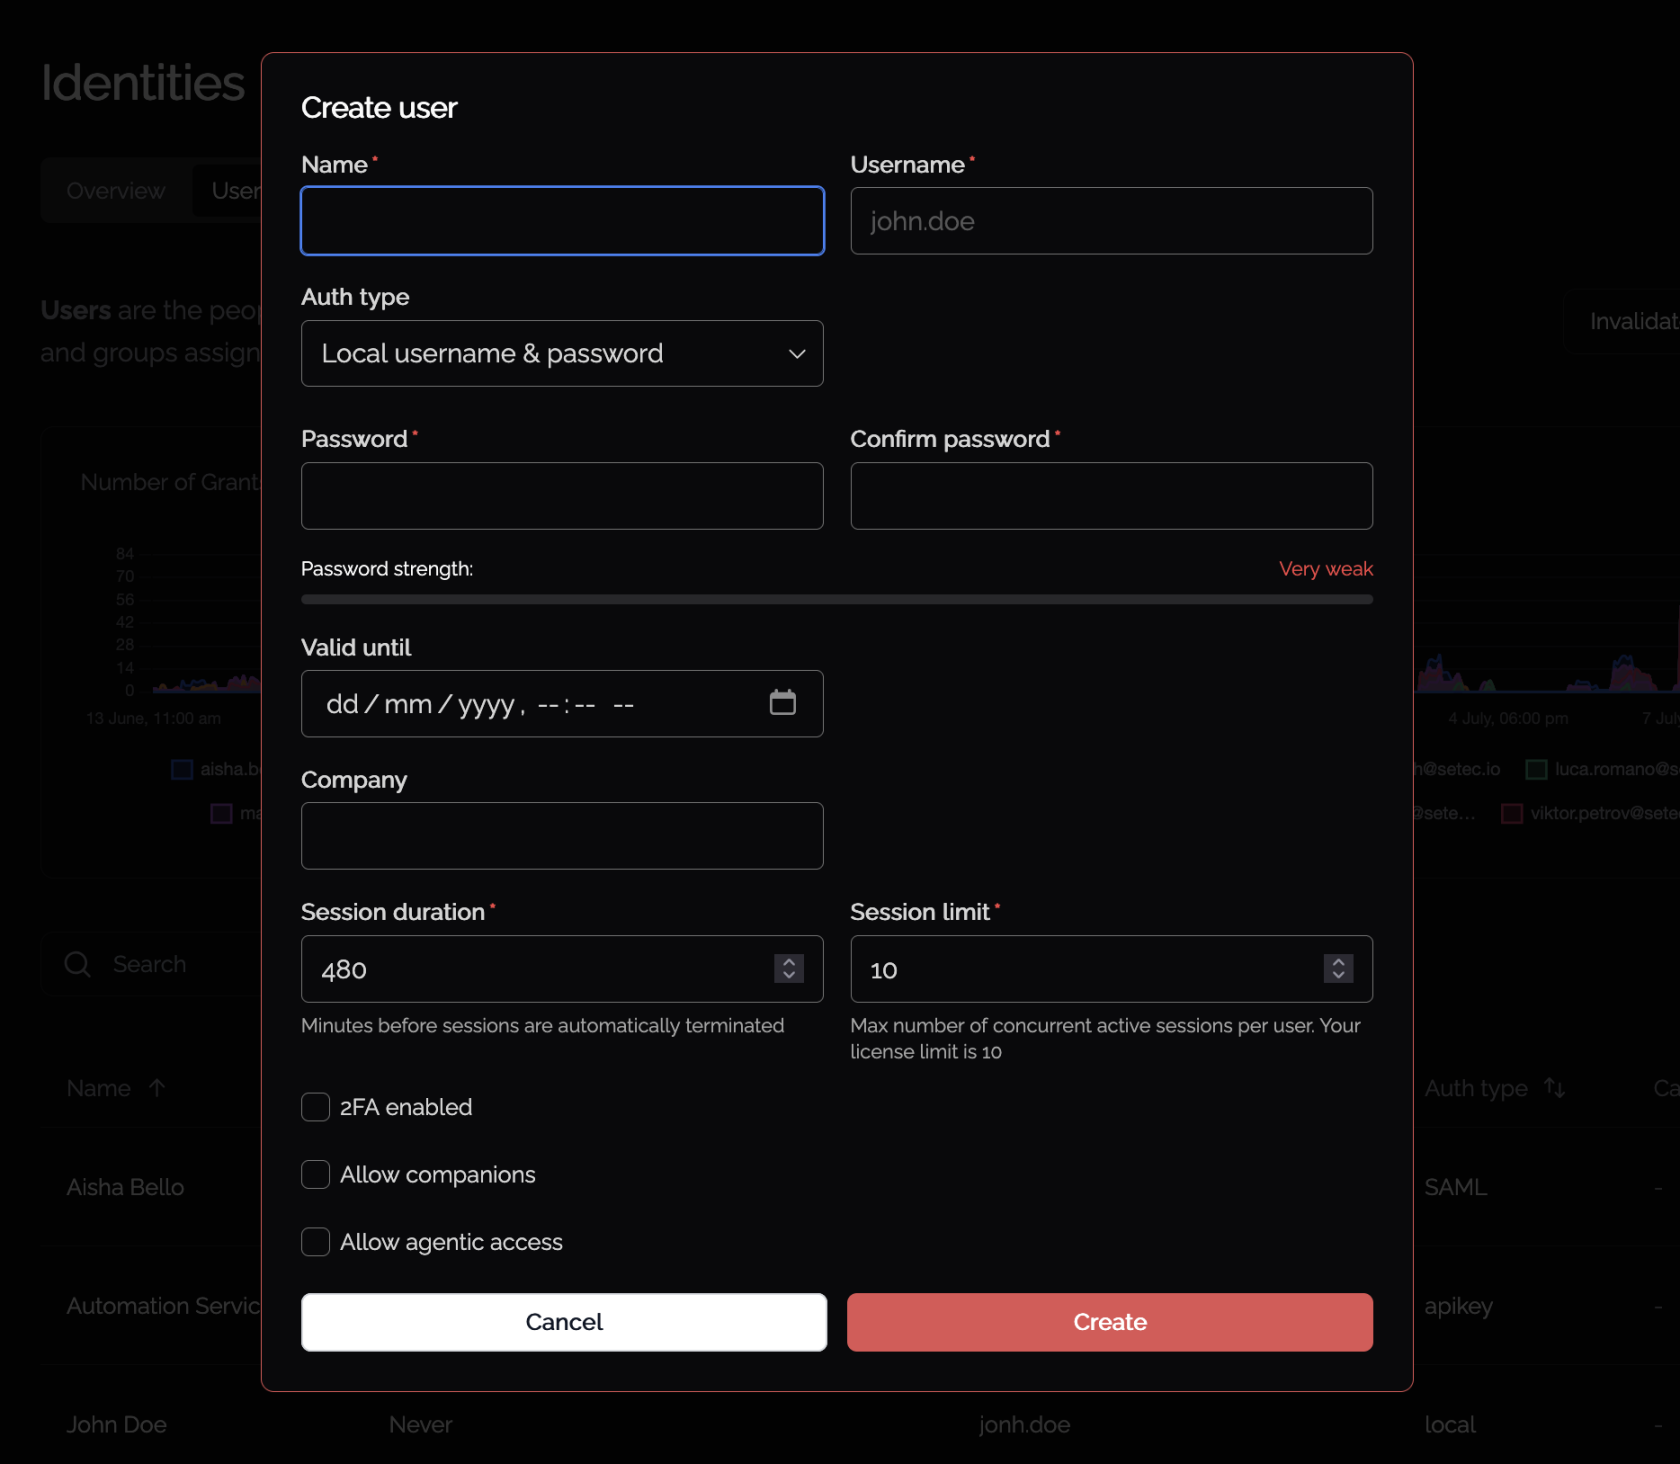The height and width of the screenshot is (1464, 1680).
Task: Sort by the Name column arrow
Action: point(157,1087)
